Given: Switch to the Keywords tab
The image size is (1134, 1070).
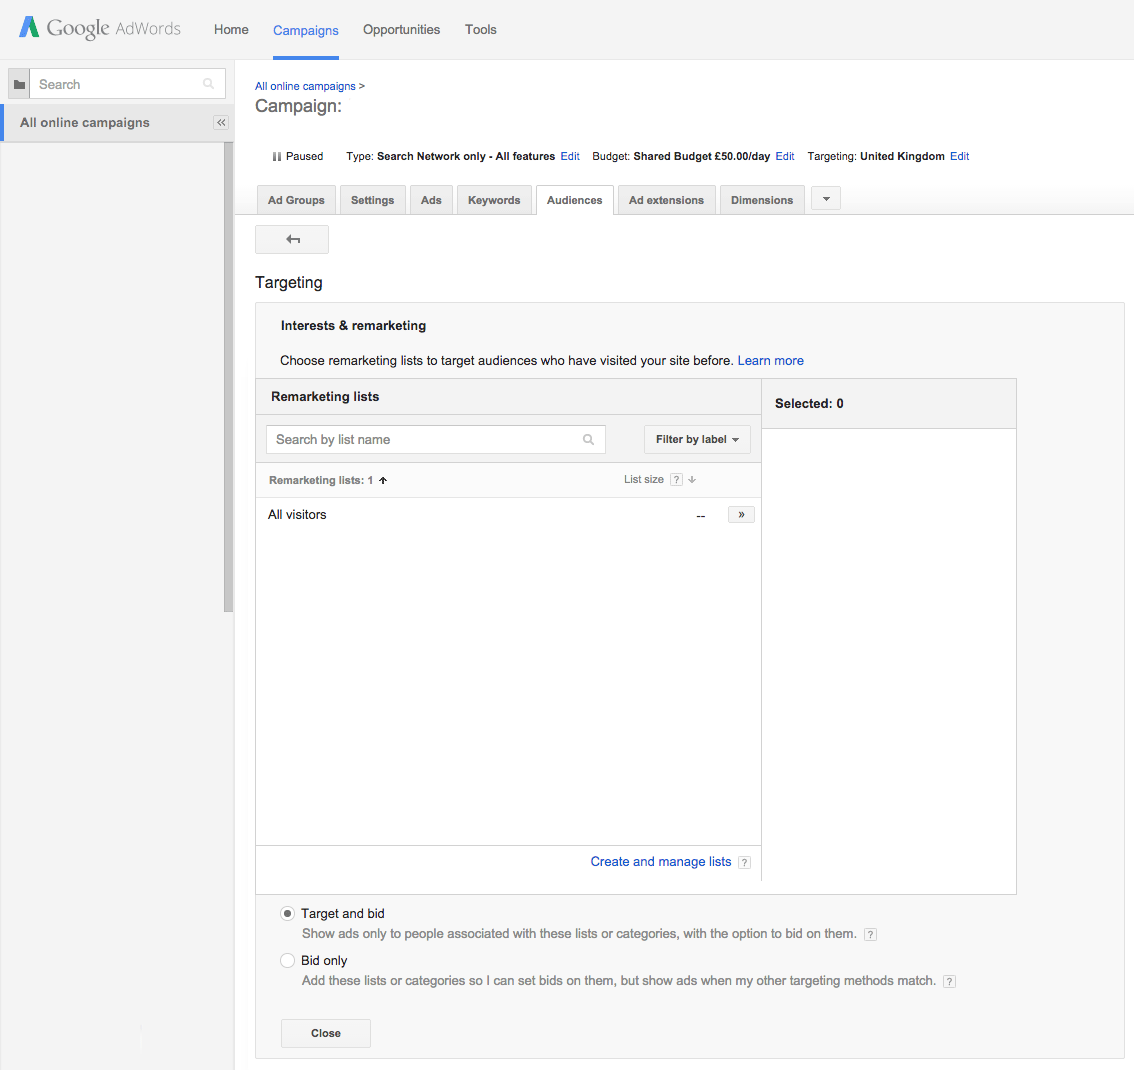Looking at the screenshot, I should (494, 200).
